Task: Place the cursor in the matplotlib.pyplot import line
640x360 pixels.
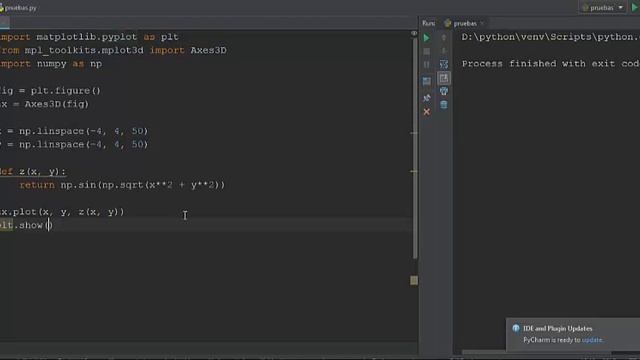Action: click(x=89, y=37)
